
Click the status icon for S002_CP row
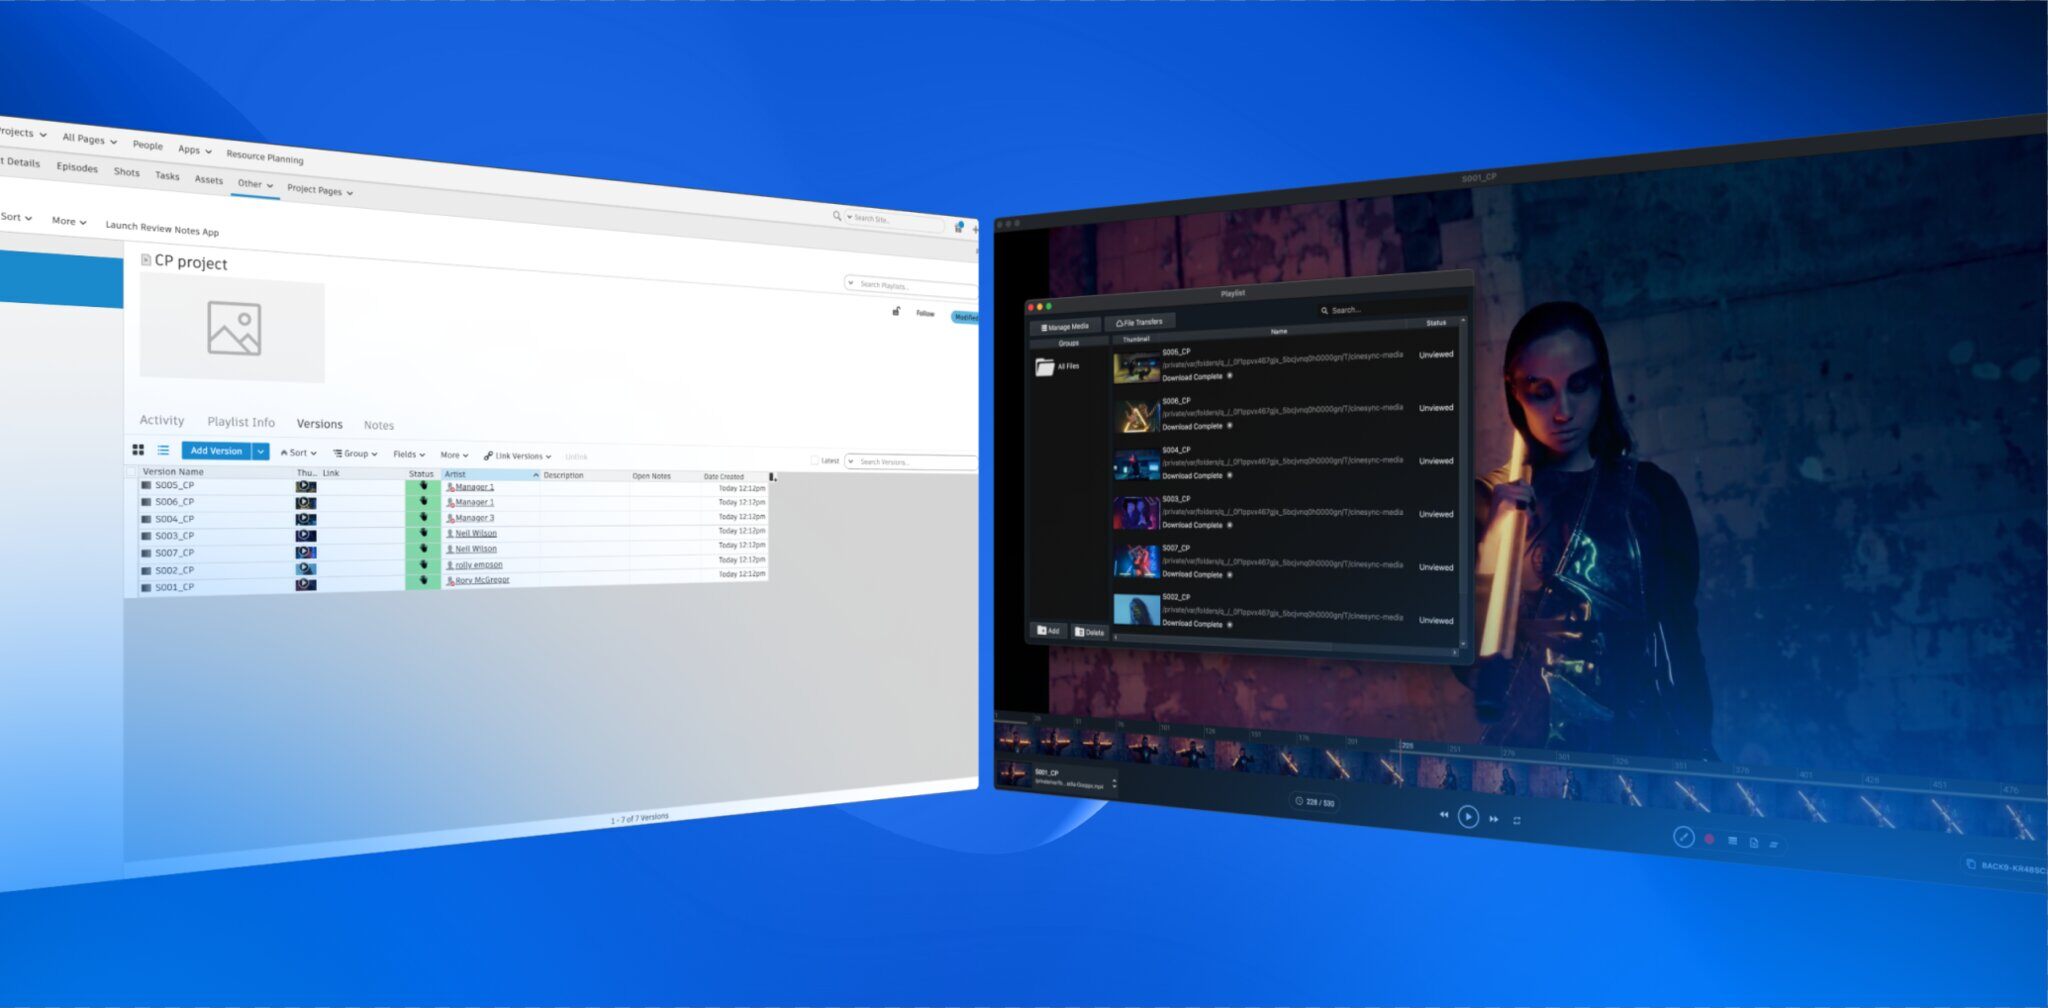[423, 565]
